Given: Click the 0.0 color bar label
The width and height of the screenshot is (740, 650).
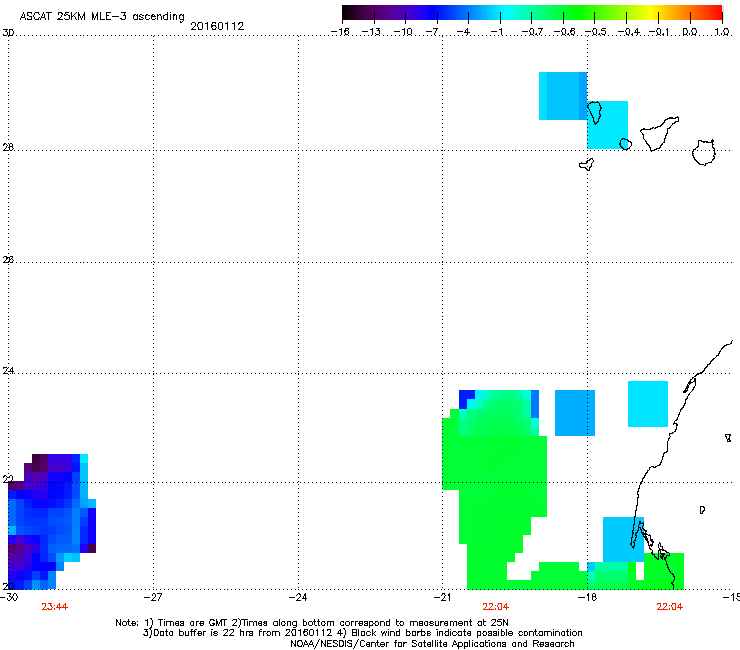Looking at the screenshot, I should point(690,32).
